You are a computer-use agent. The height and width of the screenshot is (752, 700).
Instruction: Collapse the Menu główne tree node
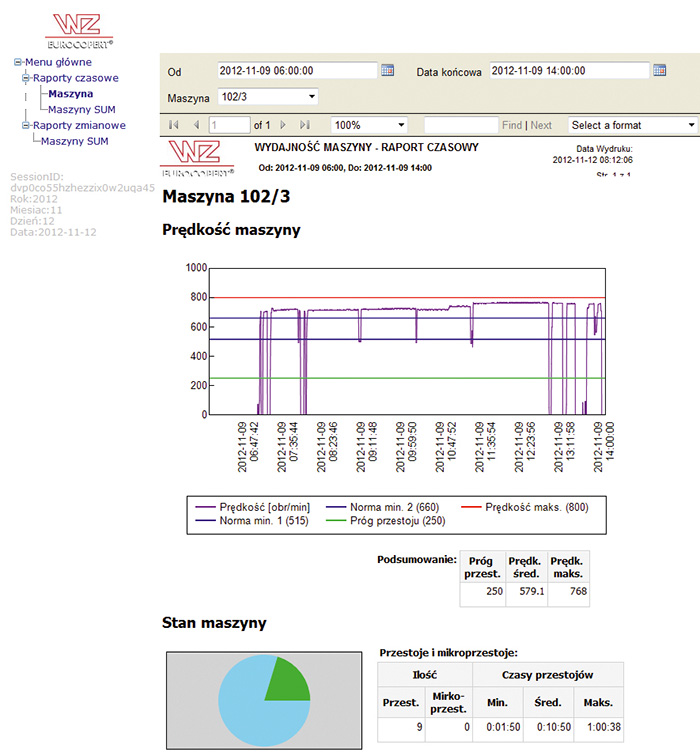pos(18,62)
